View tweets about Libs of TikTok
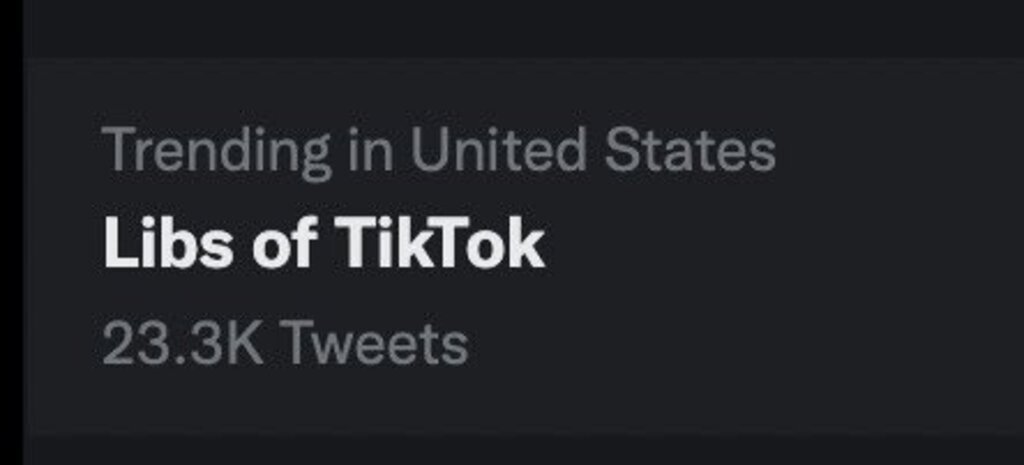This screenshot has height=465, width=1024. point(324,245)
